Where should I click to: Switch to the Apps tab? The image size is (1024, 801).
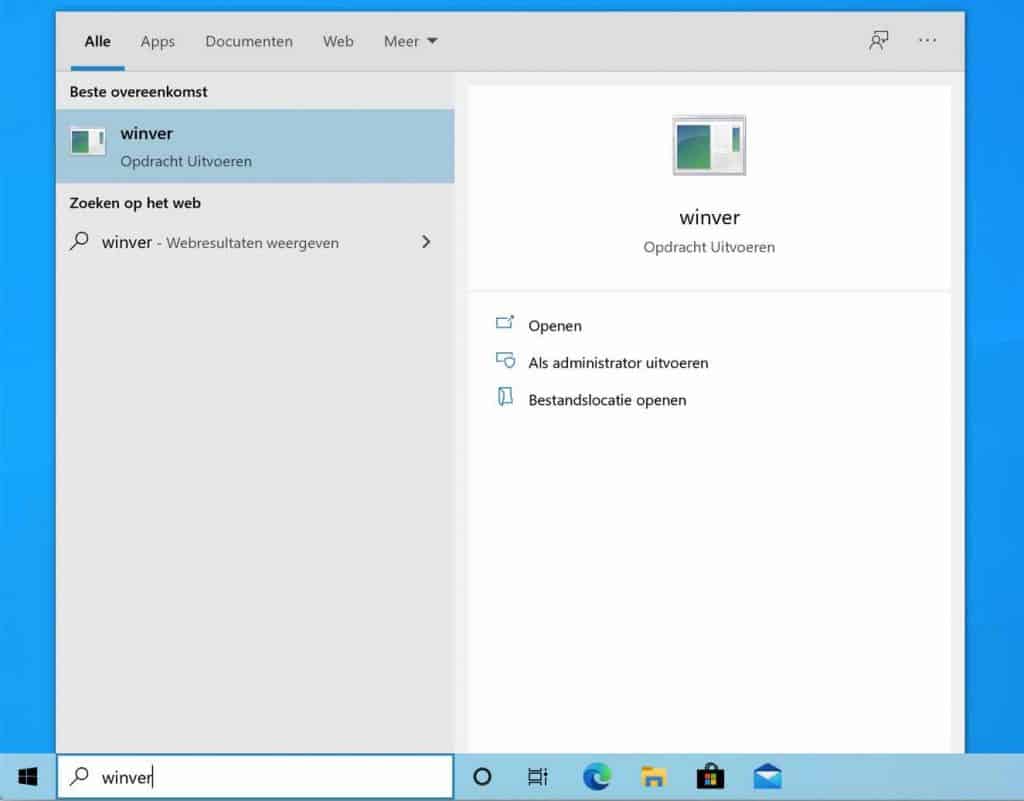[x=157, y=41]
